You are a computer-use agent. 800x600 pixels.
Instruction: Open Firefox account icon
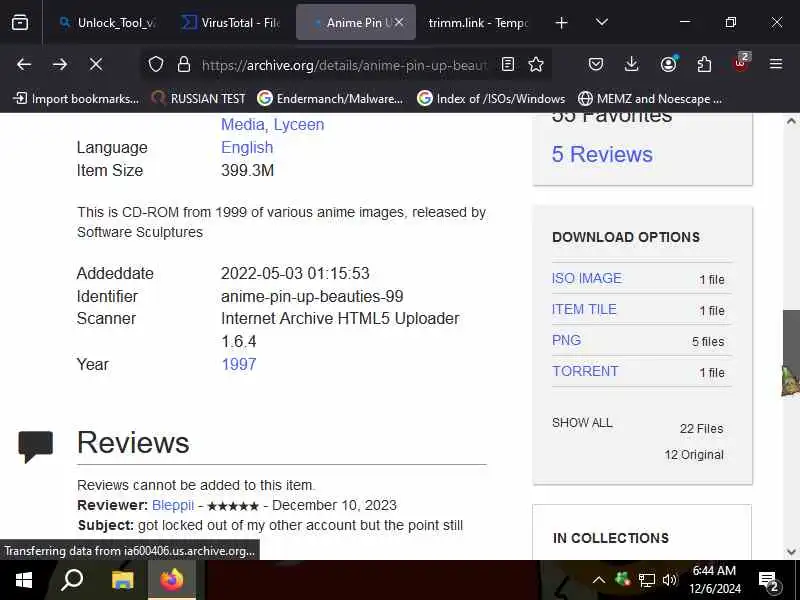coord(668,64)
